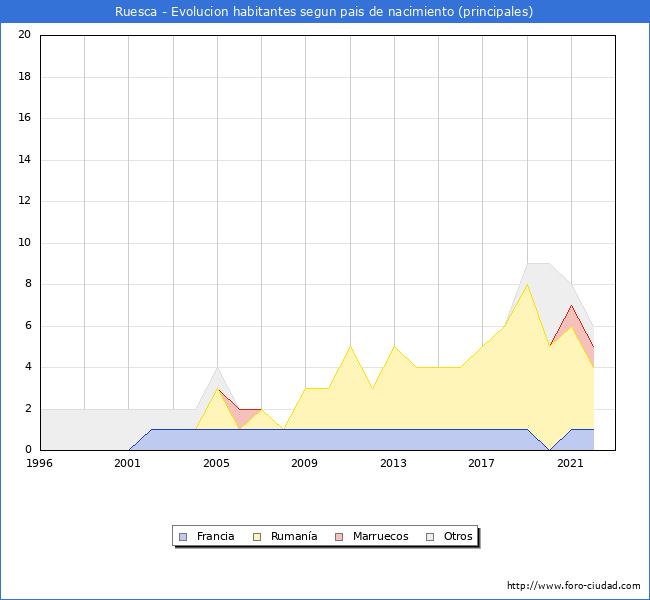Click the blue Francia legend swatch
Viewport: 650px width, 600px height.
[x=183, y=537]
